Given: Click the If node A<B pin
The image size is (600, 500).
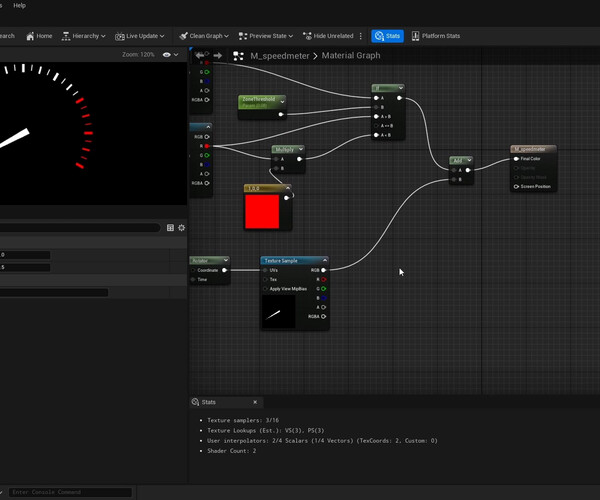Looking at the screenshot, I should tap(376, 135).
